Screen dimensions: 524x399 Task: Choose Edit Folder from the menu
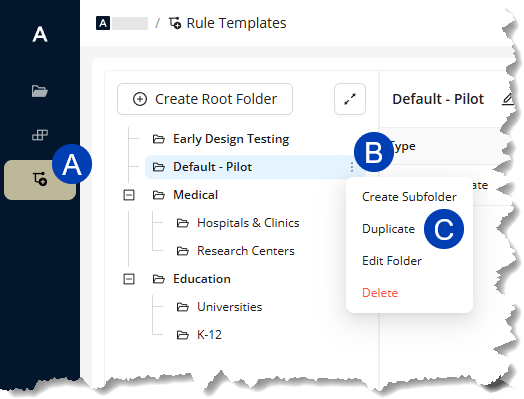pyautogui.click(x=392, y=261)
